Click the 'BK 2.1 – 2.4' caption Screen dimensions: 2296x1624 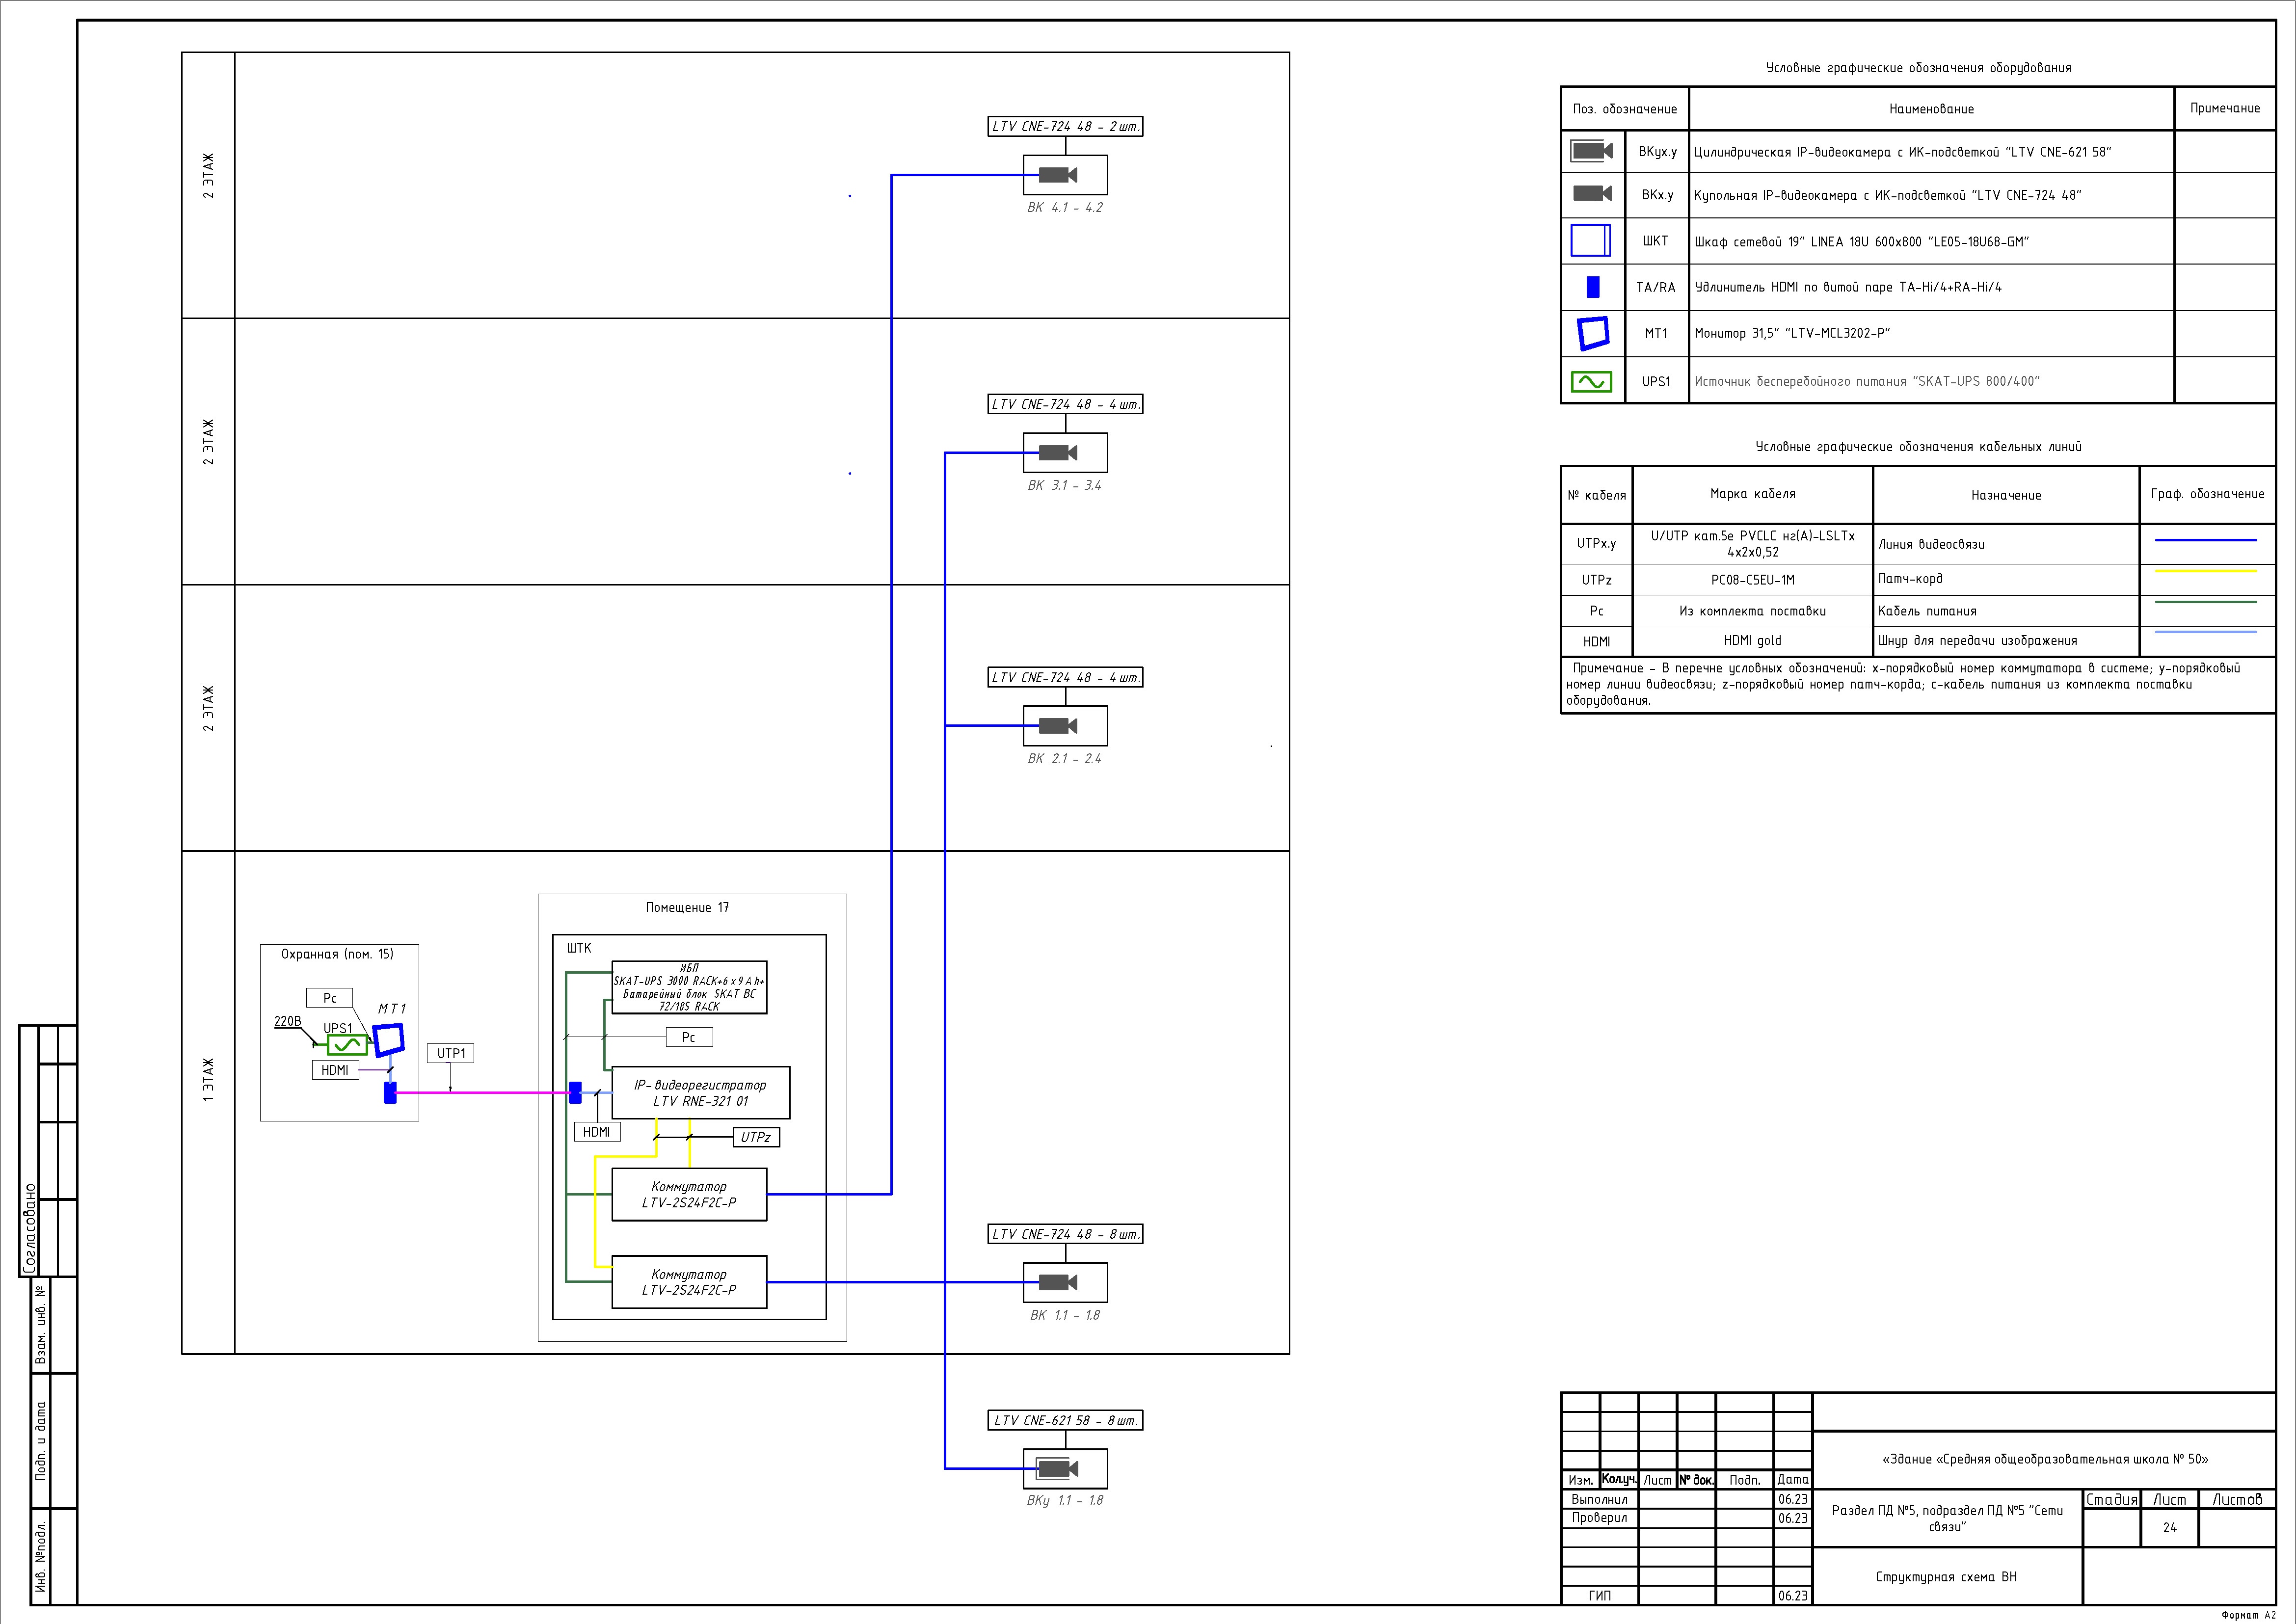[x=1065, y=759]
